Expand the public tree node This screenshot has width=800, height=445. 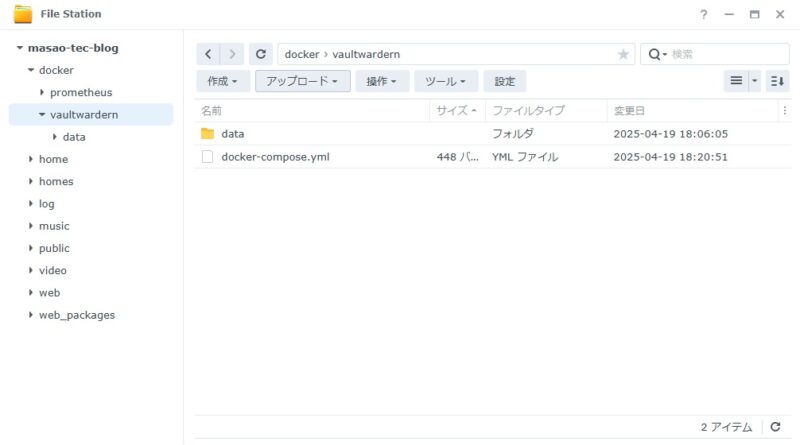[x=31, y=248]
